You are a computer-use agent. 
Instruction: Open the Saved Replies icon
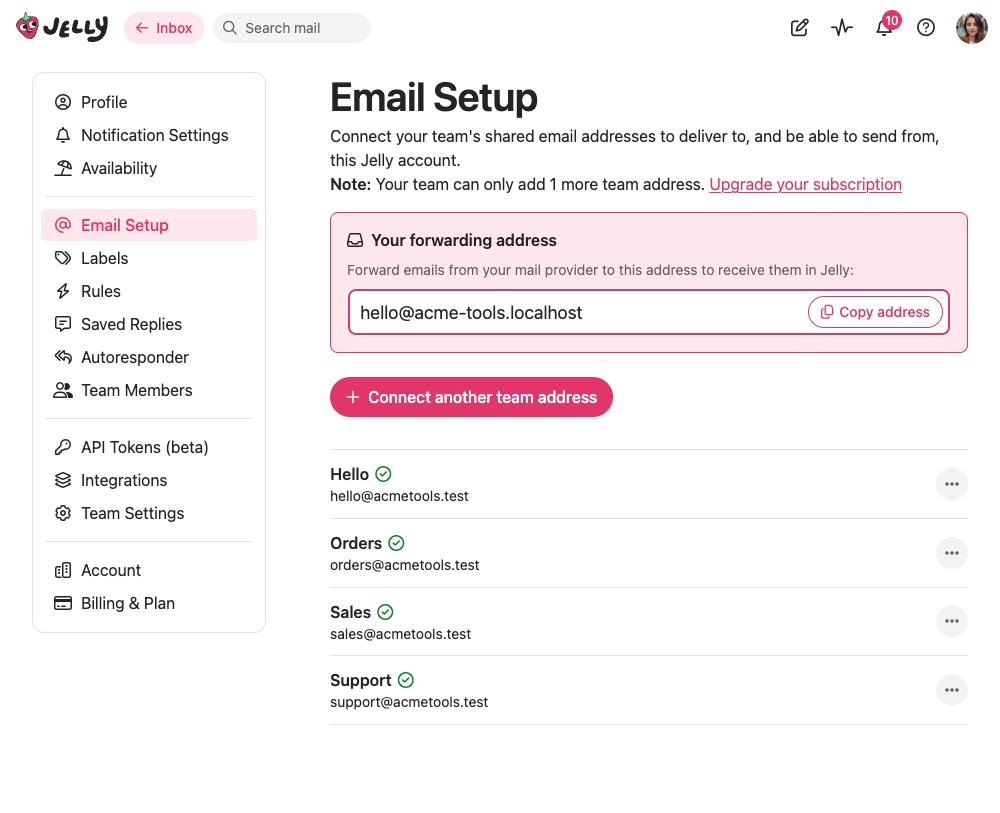click(x=63, y=324)
